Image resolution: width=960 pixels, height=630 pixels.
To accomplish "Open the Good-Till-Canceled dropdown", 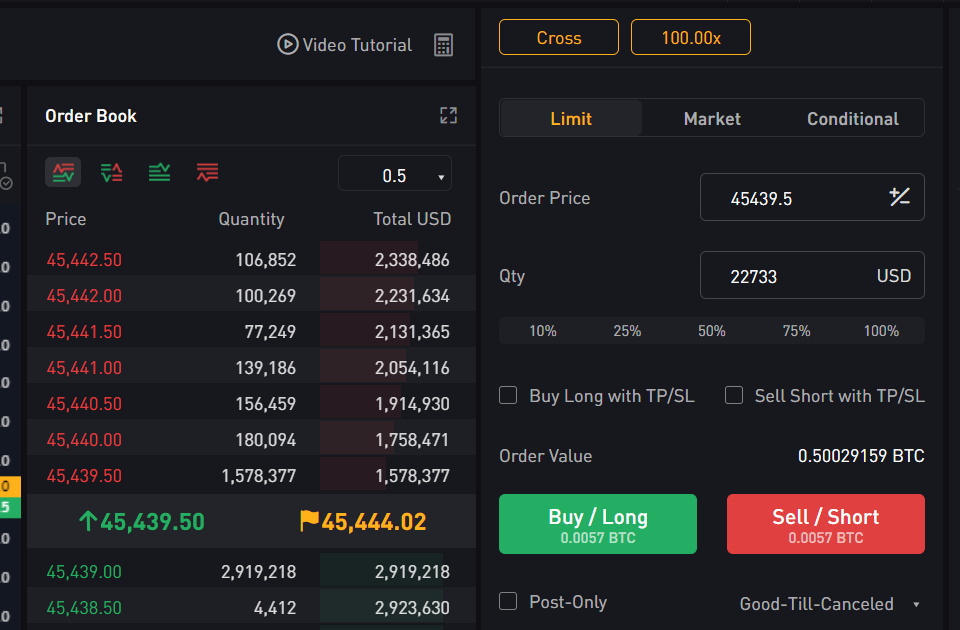I will point(829,604).
